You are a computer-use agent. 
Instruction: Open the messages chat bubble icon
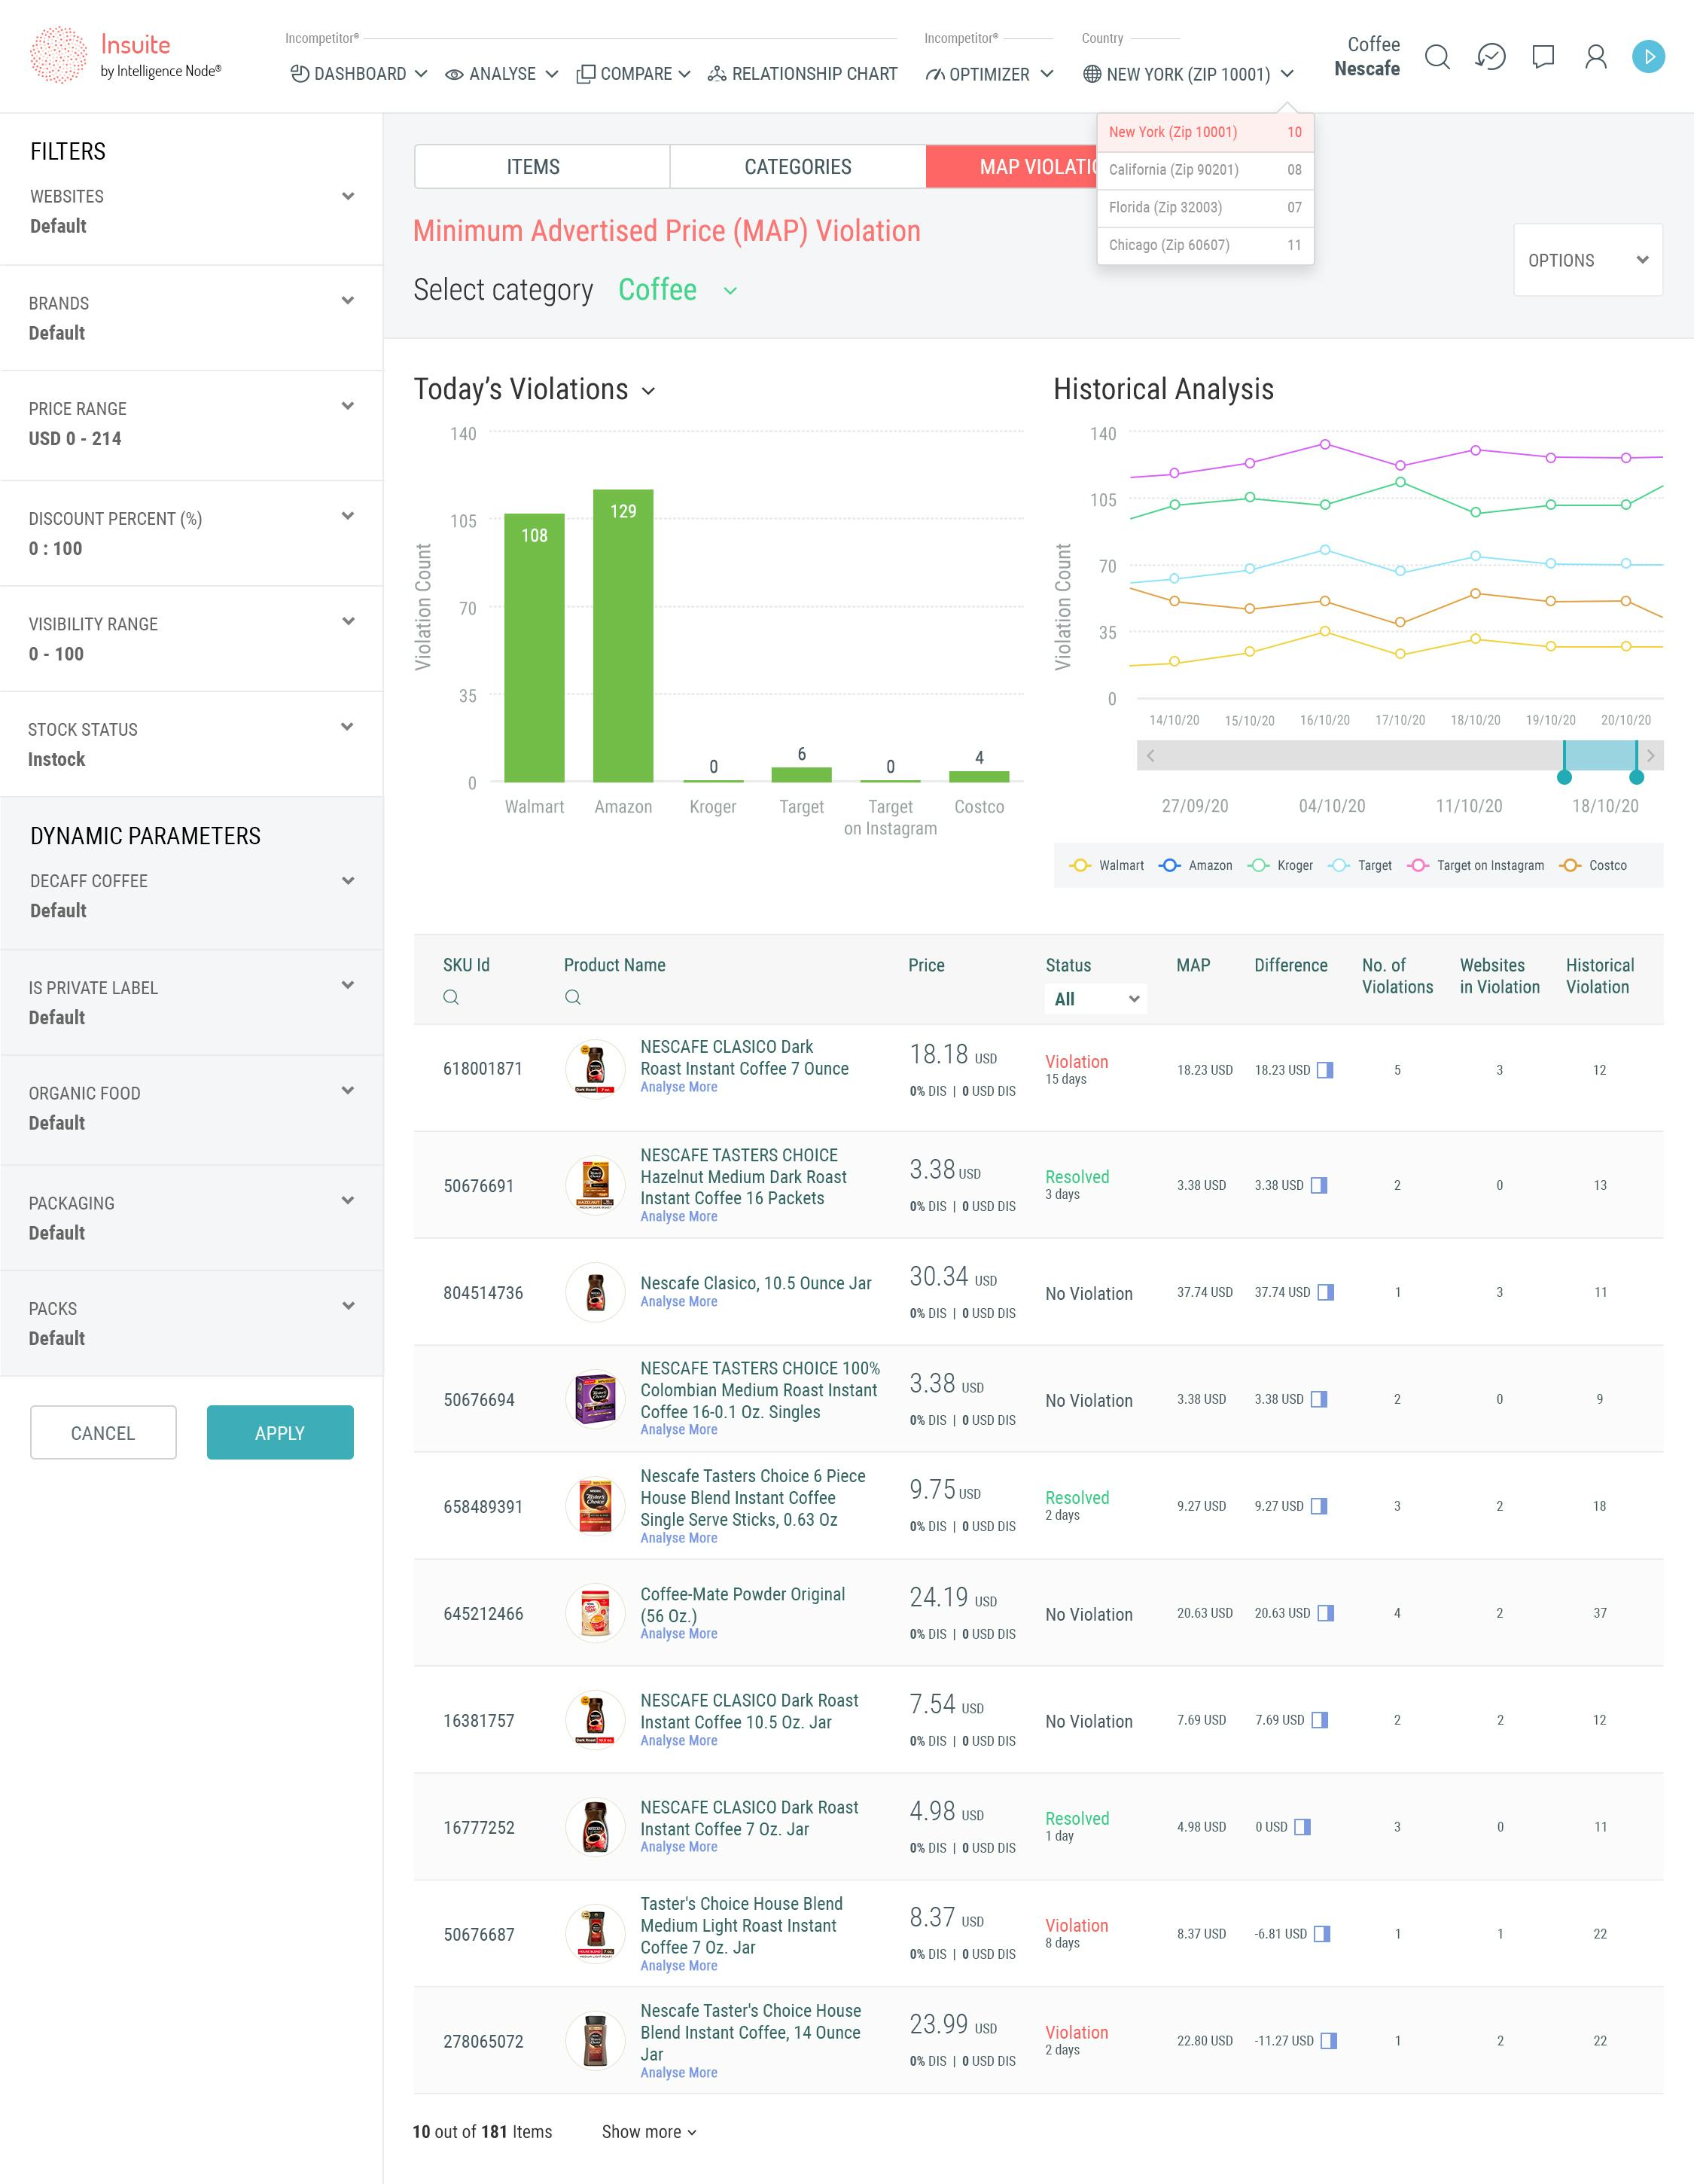(1543, 58)
